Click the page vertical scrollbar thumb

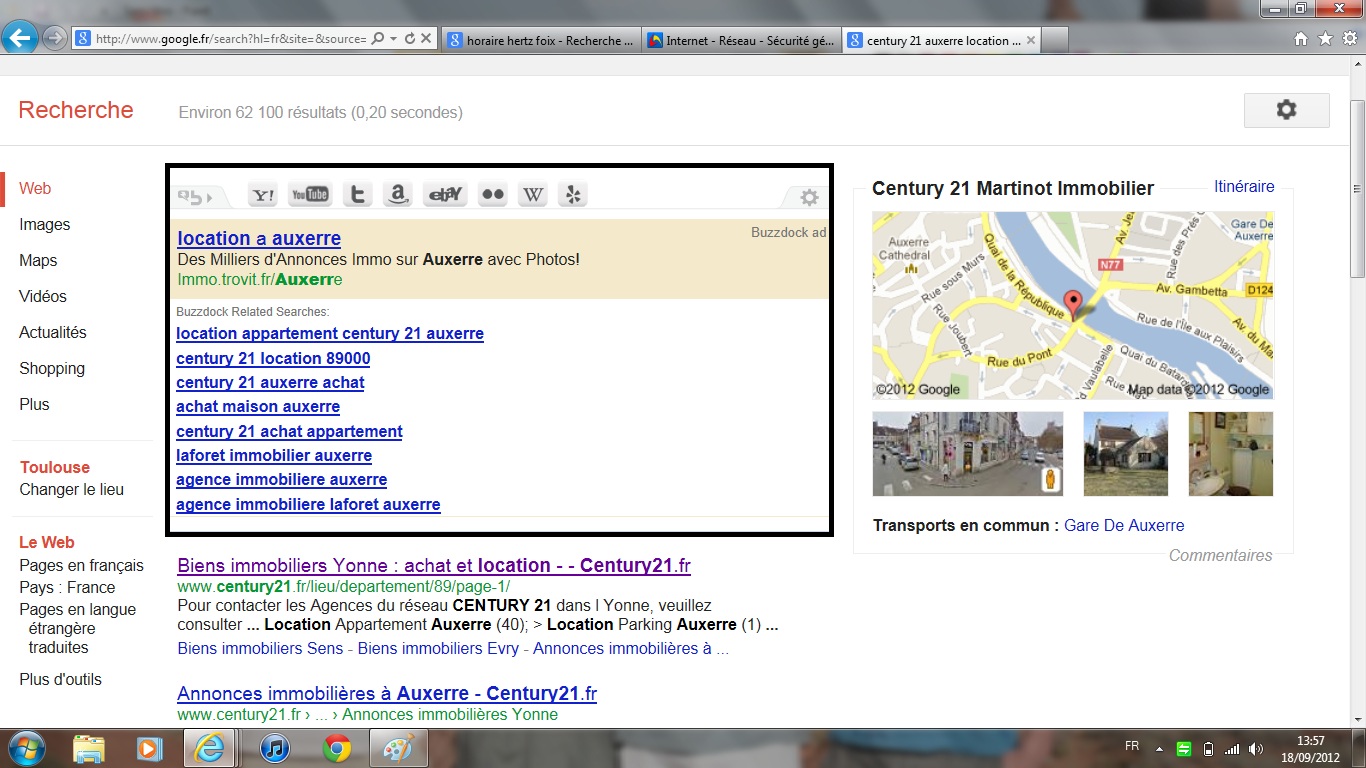pos(1357,190)
